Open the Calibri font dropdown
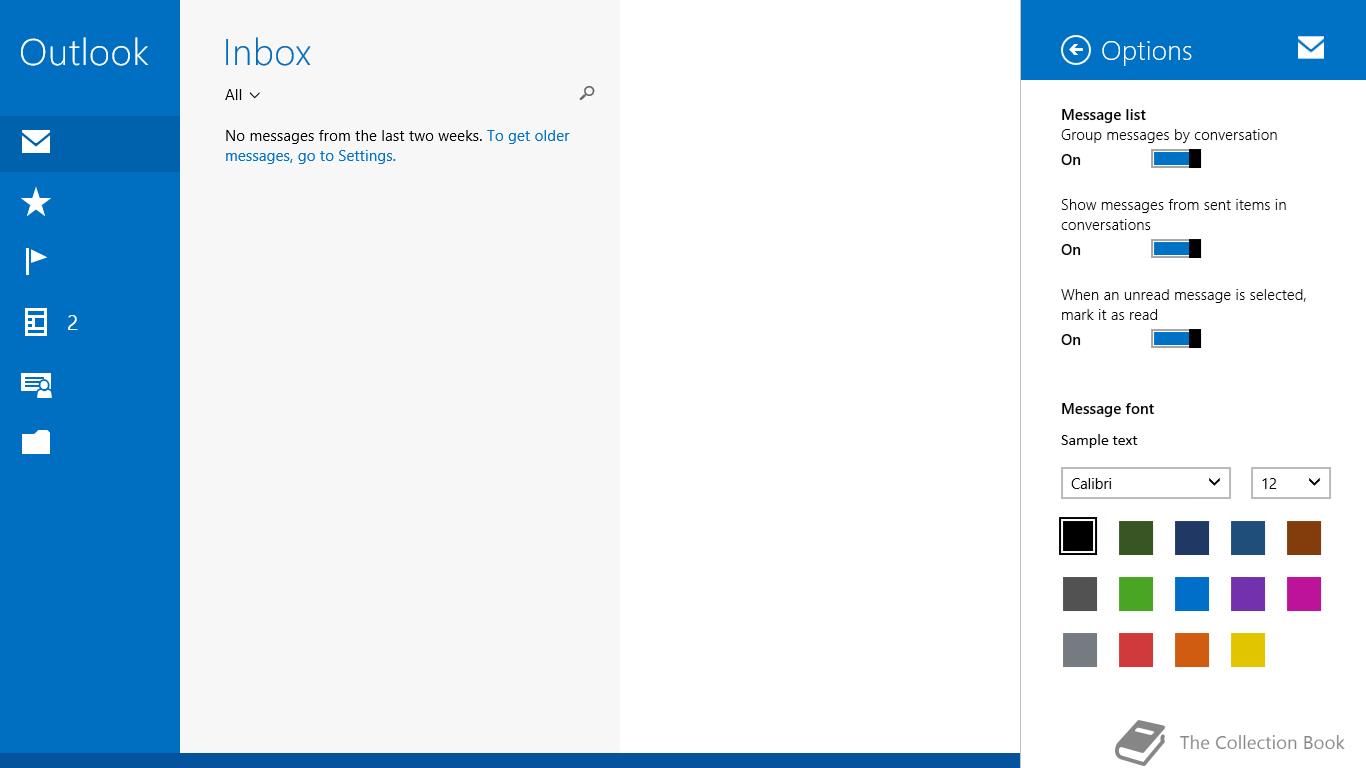Viewport: 1366px width, 768px height. pos(1146,483)
